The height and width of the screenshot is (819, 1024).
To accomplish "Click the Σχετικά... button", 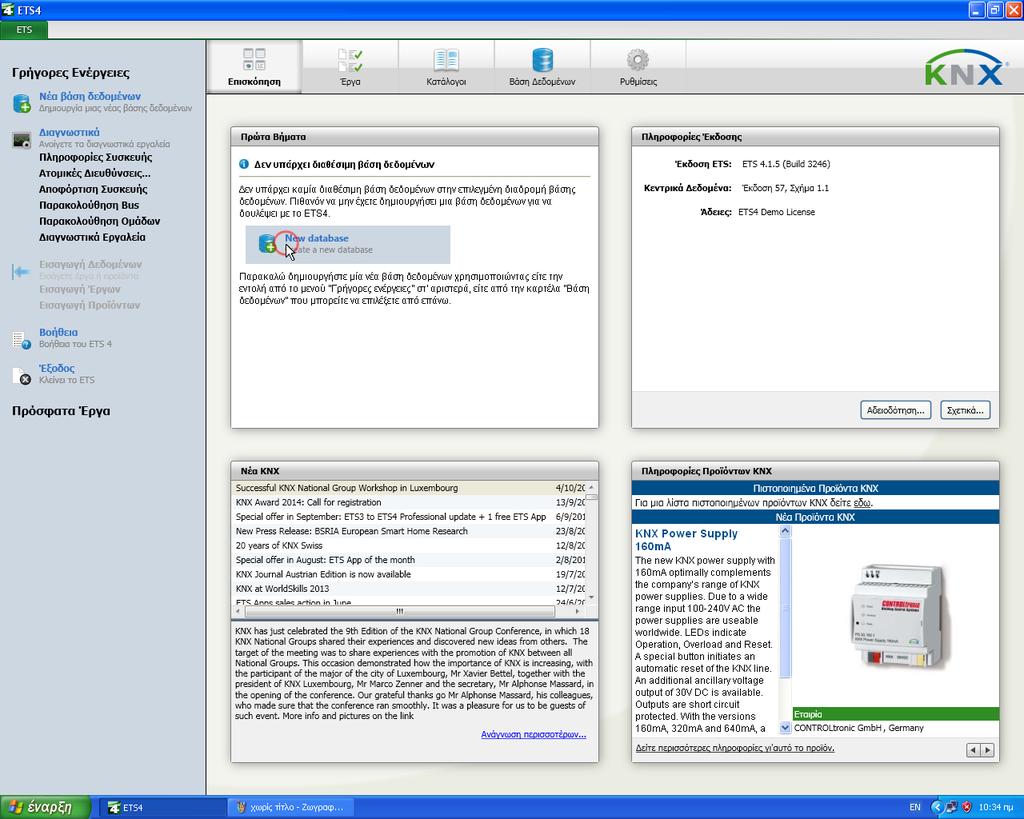I will coord(965,410).
